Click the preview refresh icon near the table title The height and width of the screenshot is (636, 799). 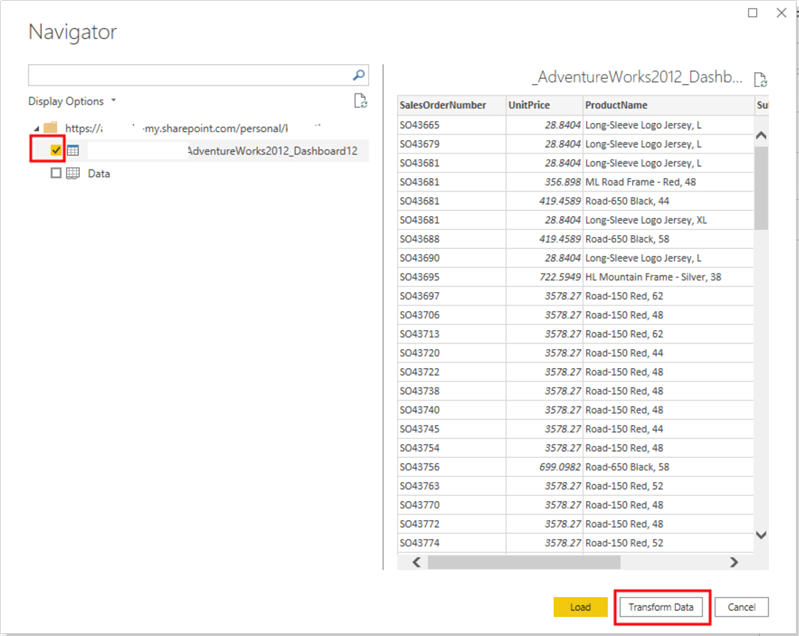coord(760,80)
